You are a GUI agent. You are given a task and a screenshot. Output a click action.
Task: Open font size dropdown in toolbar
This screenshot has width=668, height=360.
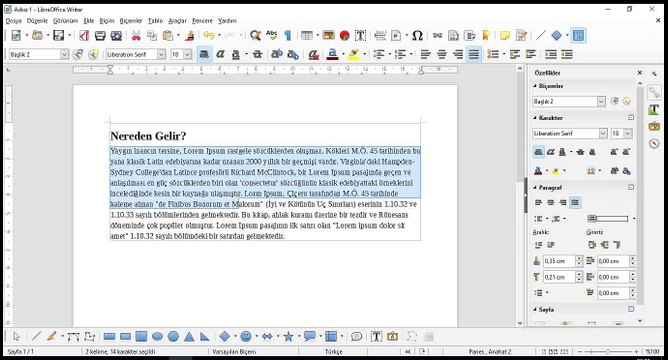pyautogui.click(x=187, y=55)
